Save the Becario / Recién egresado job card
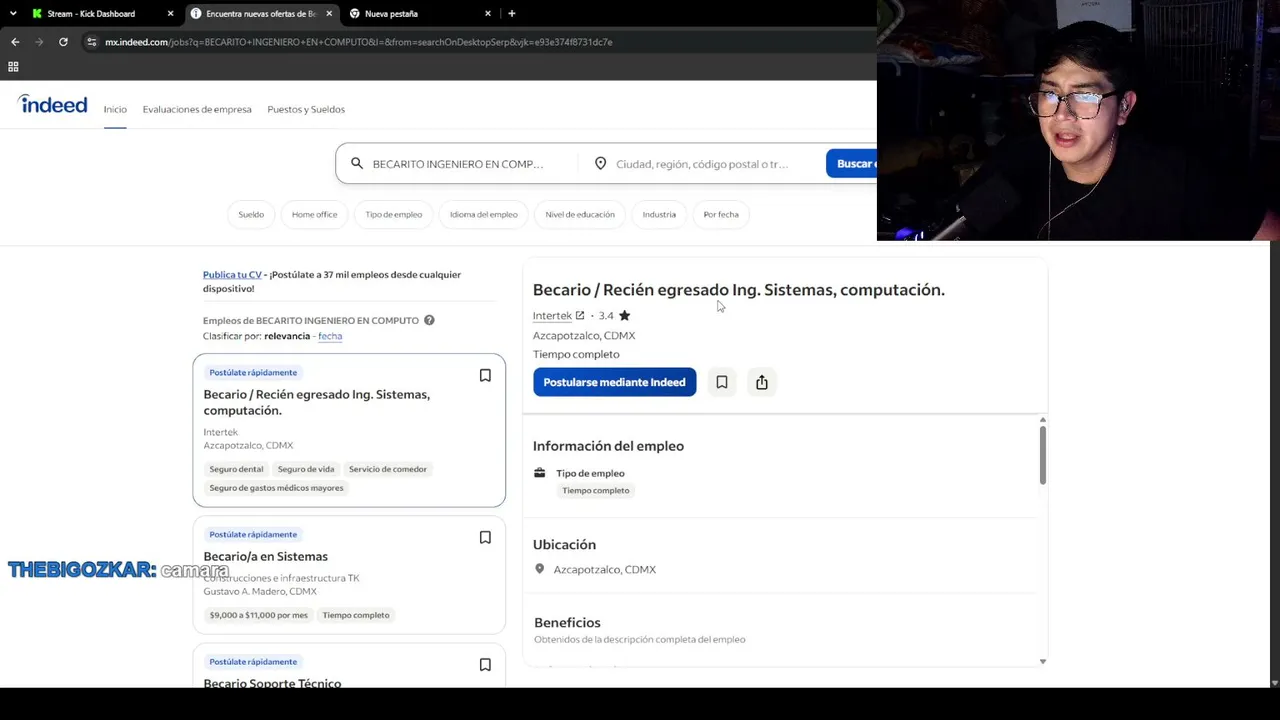This screenshot has height=720, width=1280. (485, 376)
